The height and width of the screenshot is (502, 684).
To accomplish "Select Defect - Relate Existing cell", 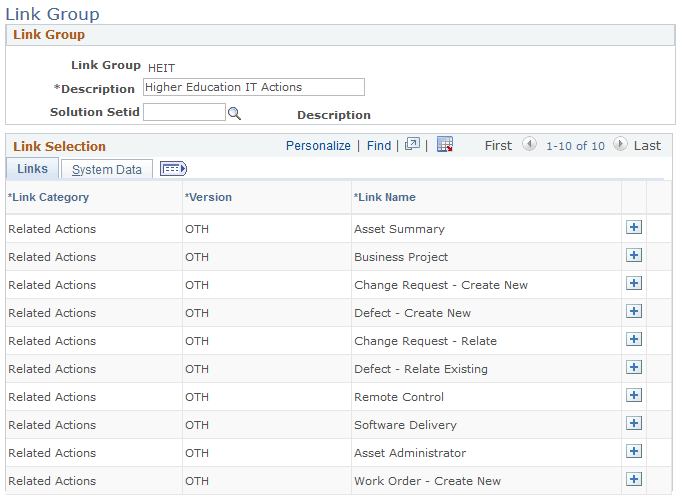I will [421, 369].
